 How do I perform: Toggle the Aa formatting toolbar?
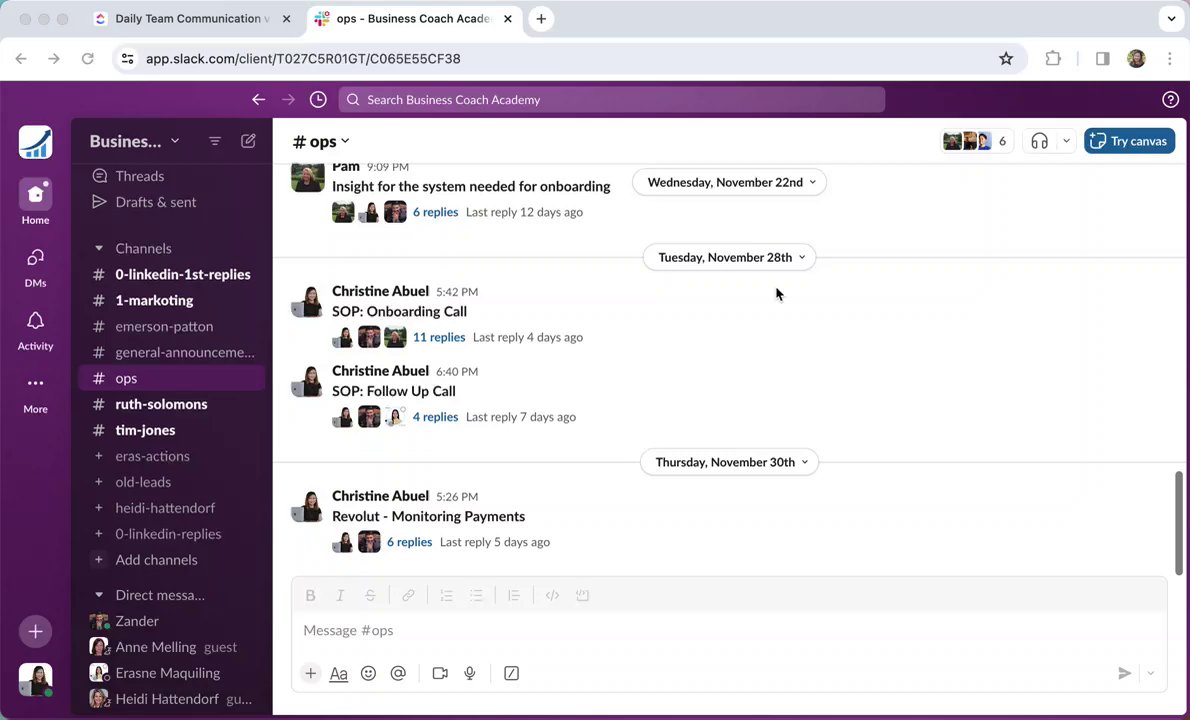[x=338, y=673]
